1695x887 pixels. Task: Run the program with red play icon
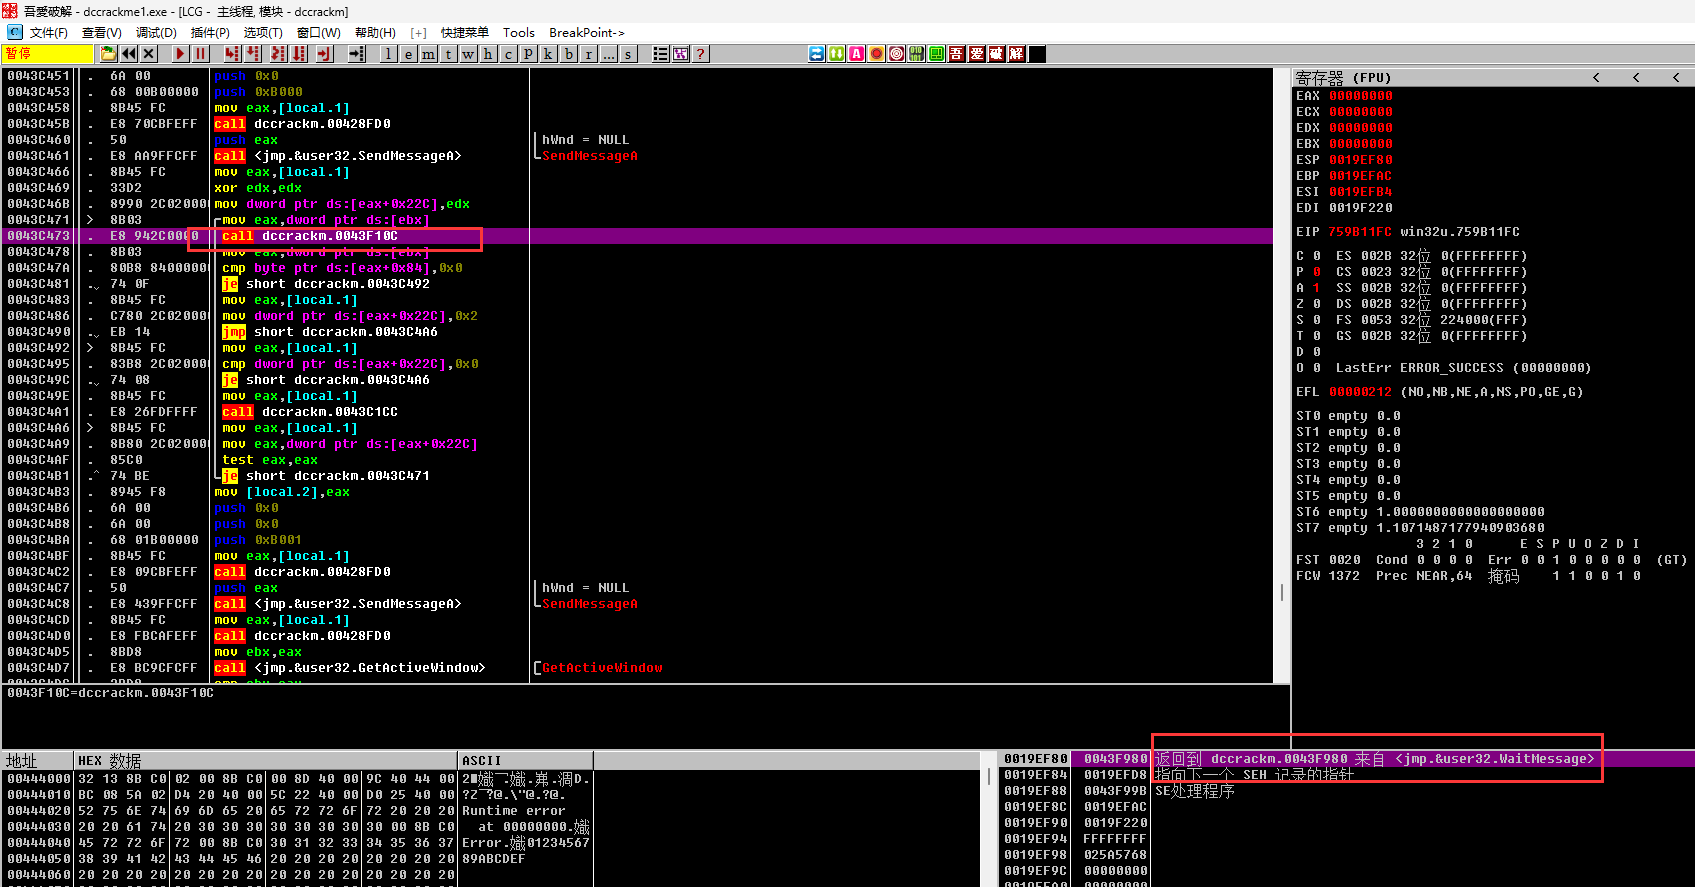point(180,54)
